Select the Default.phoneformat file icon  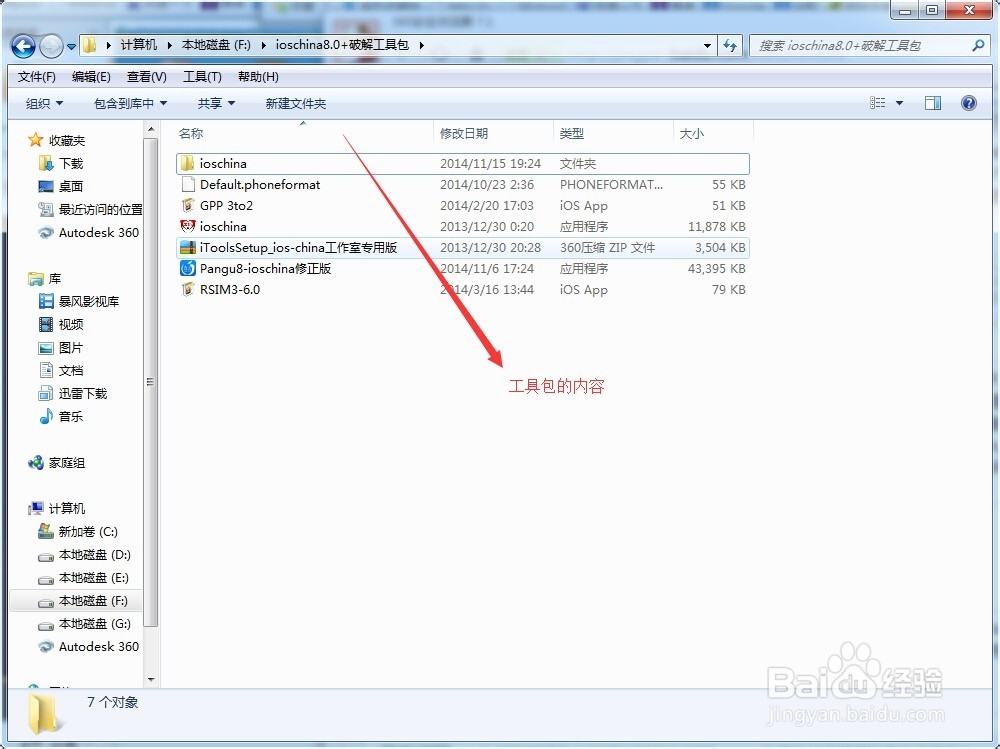pyautogui.click(x=188, y=184)
